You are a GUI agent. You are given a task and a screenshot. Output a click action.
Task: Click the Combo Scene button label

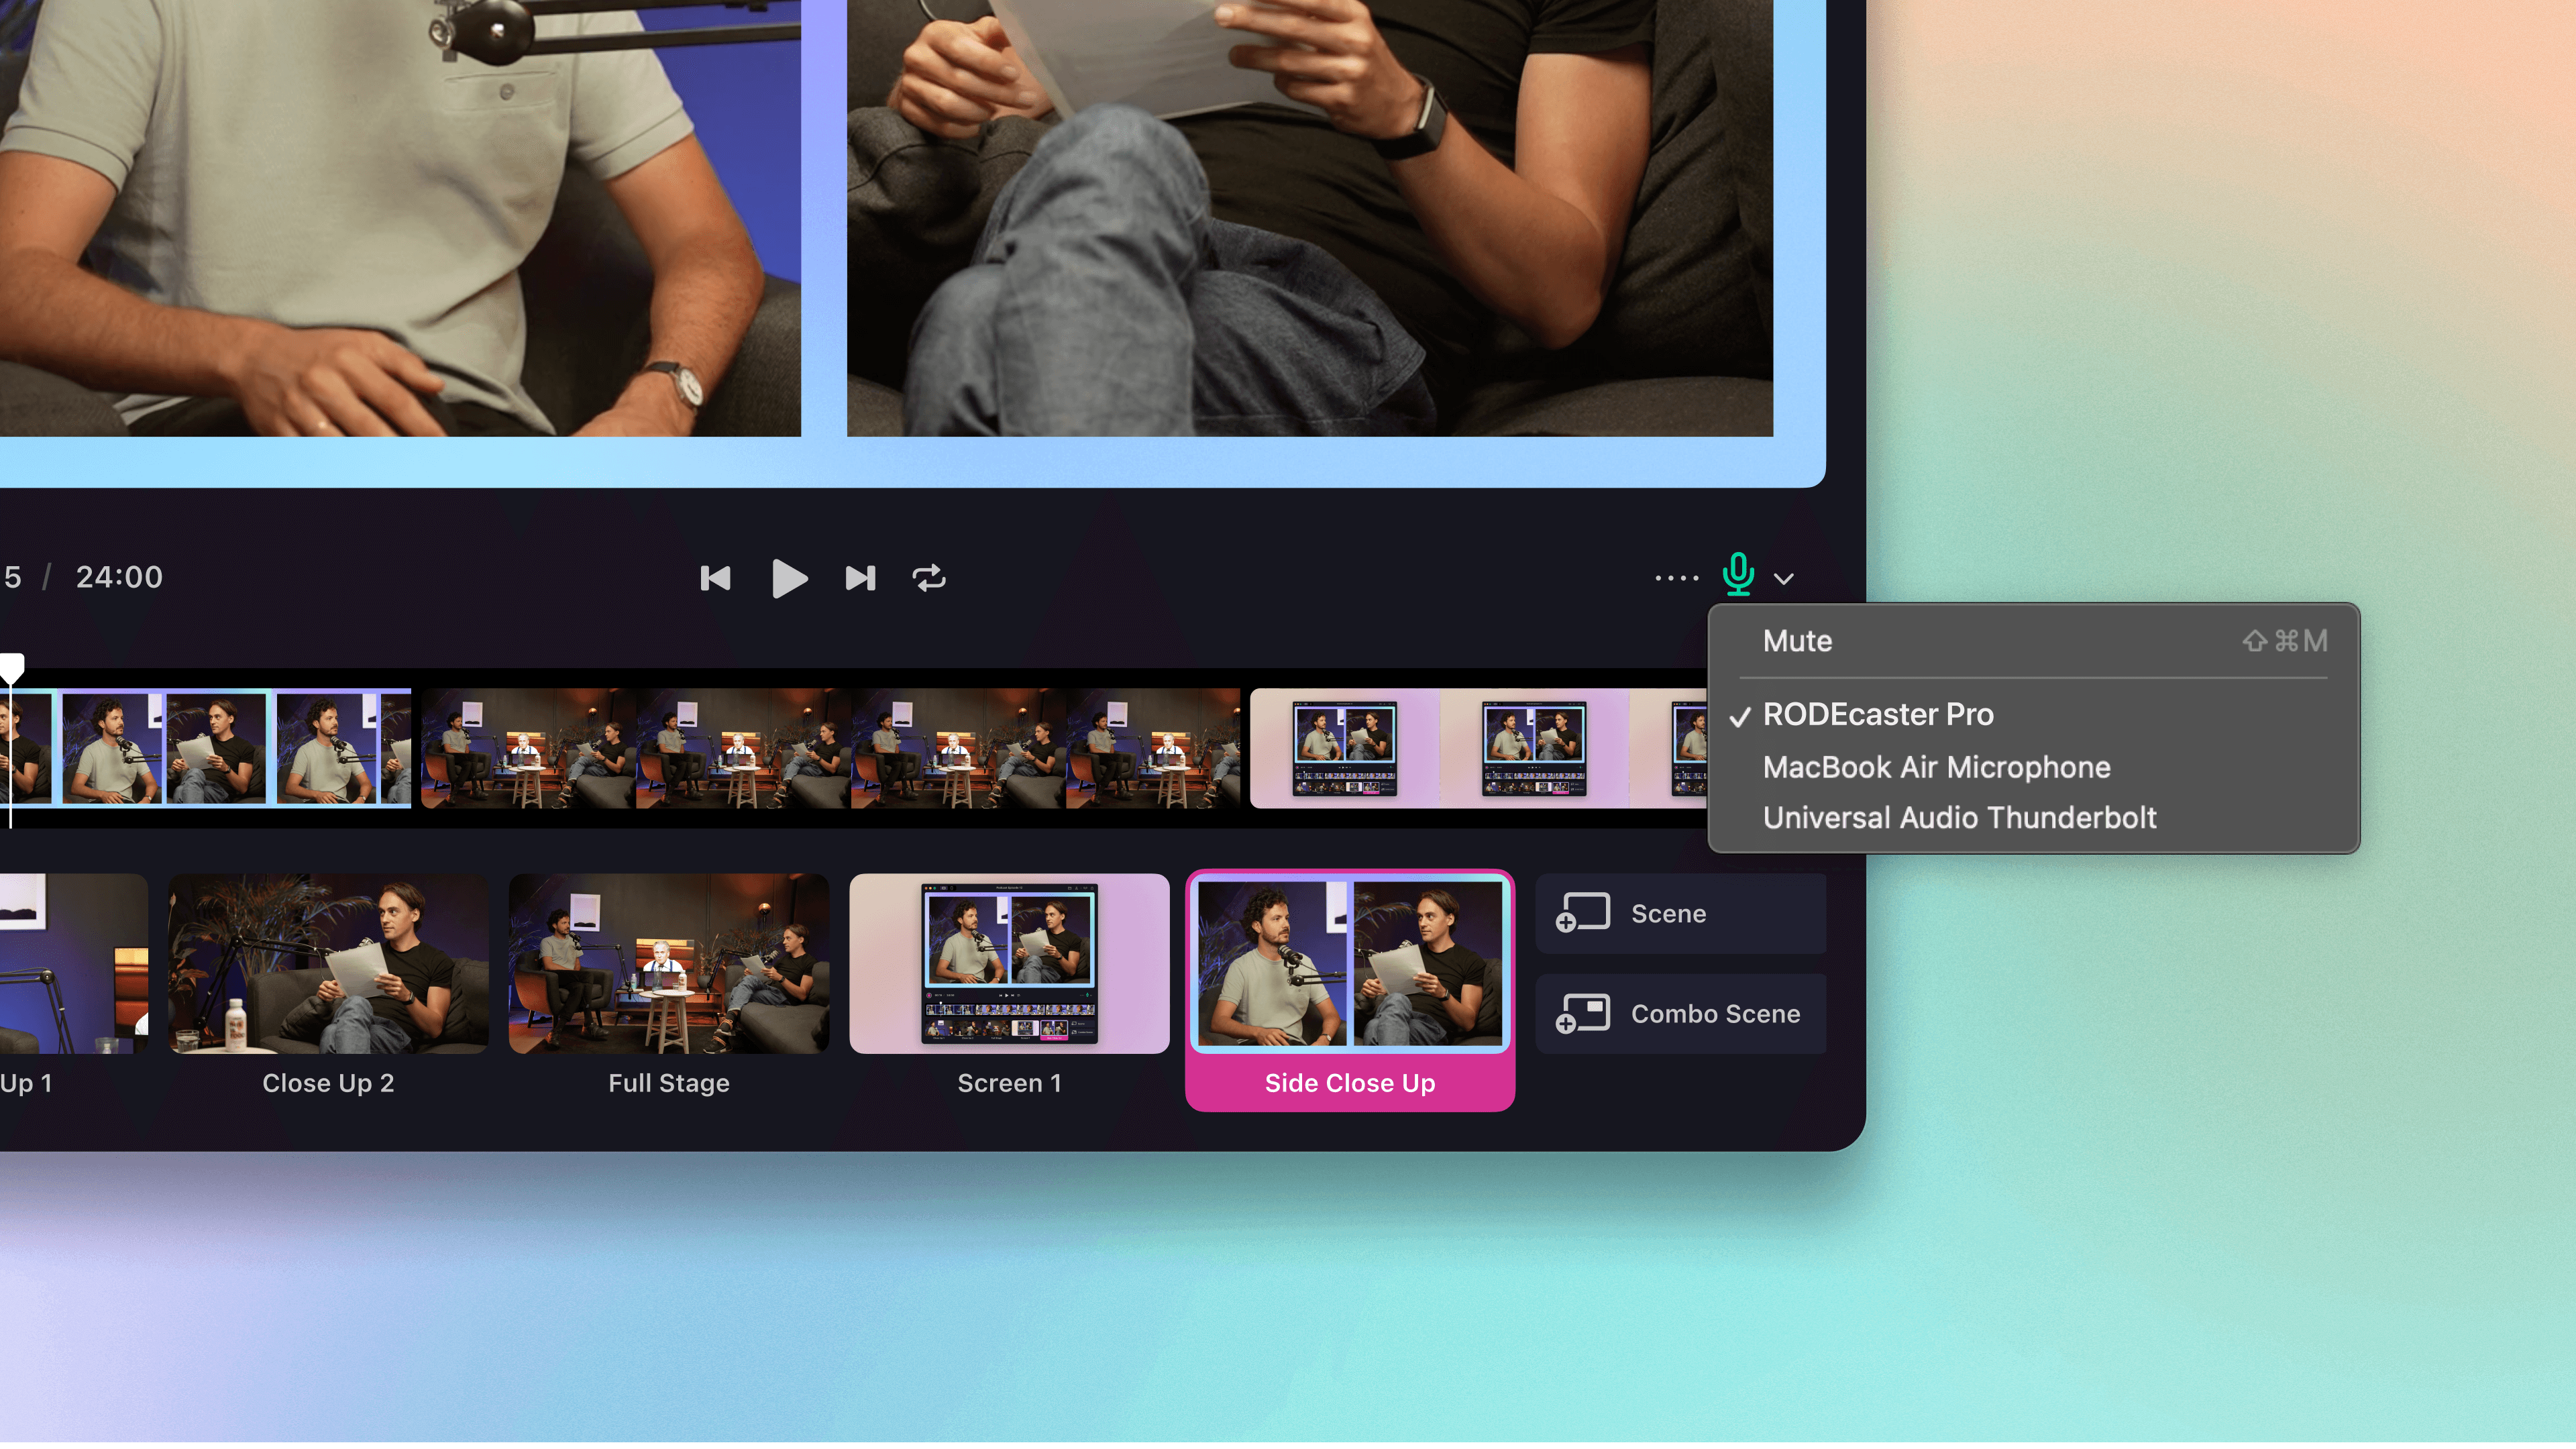pyautogui.click(x=1715, y=1014)
